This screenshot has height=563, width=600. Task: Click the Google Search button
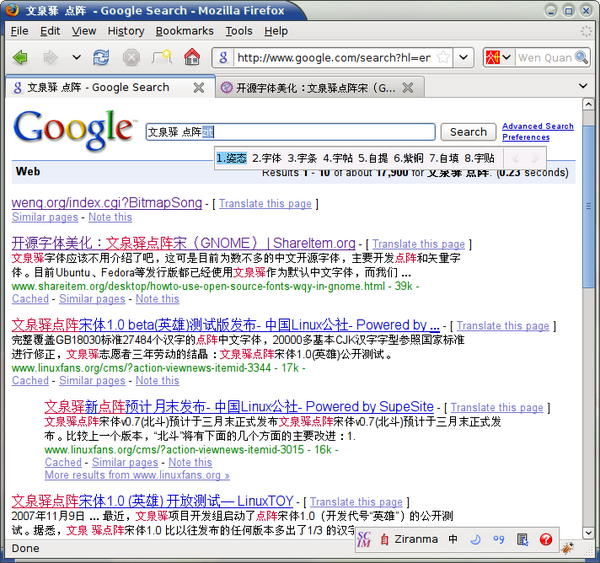[468, 132]
